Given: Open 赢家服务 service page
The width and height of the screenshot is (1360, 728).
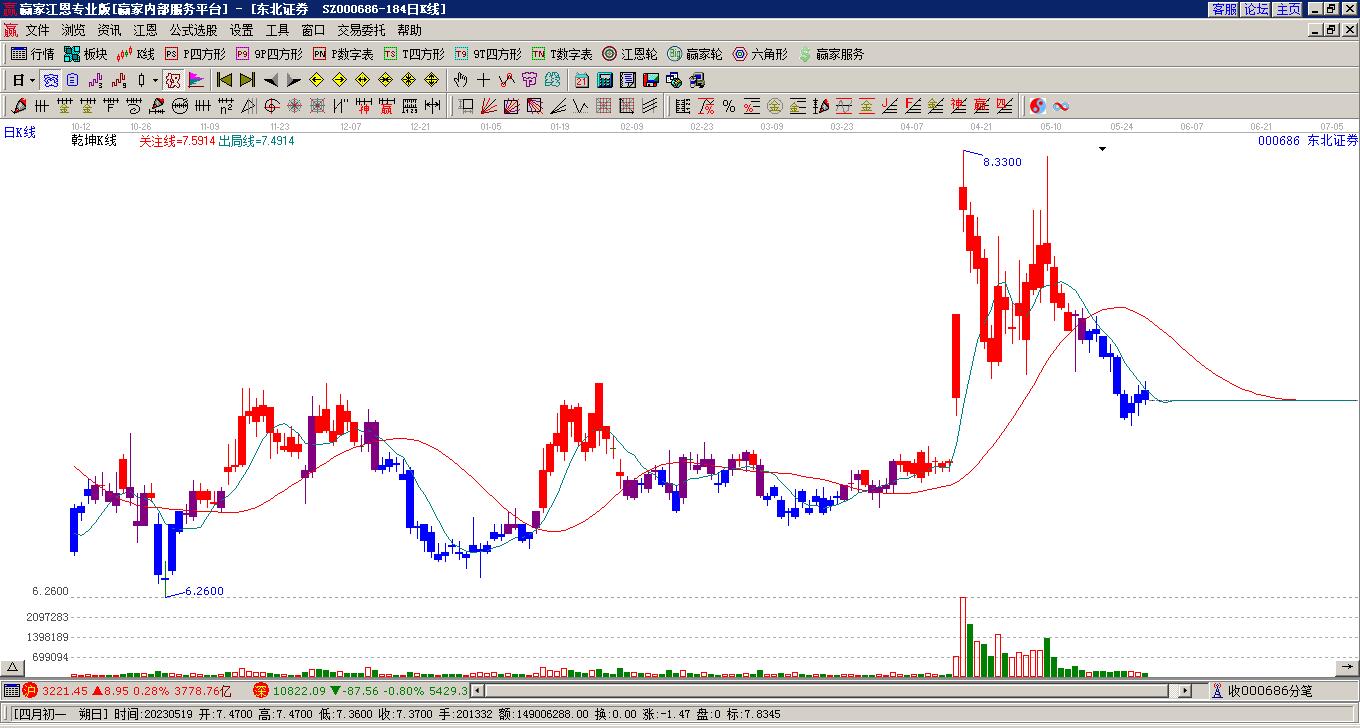Looking at the screenshot, I should [832, 54].
